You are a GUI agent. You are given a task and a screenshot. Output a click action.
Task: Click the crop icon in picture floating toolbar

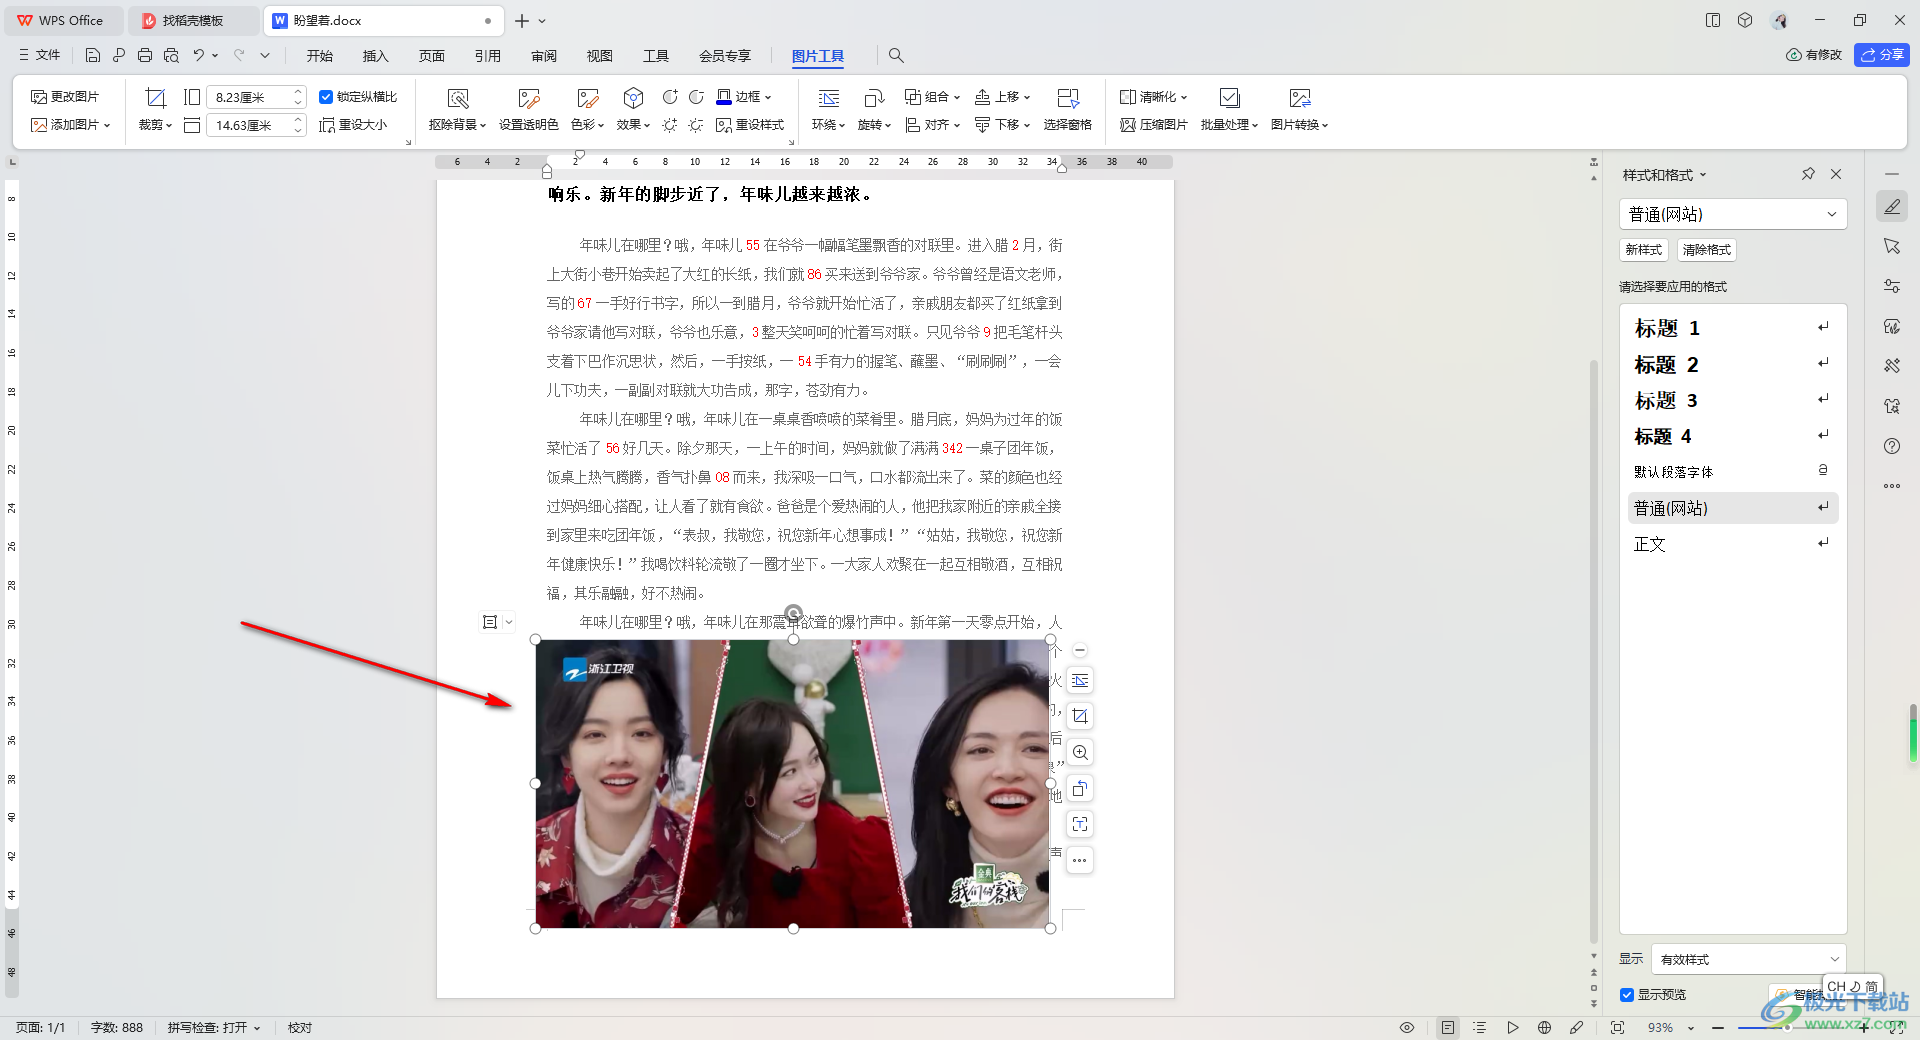point(1080,716)
